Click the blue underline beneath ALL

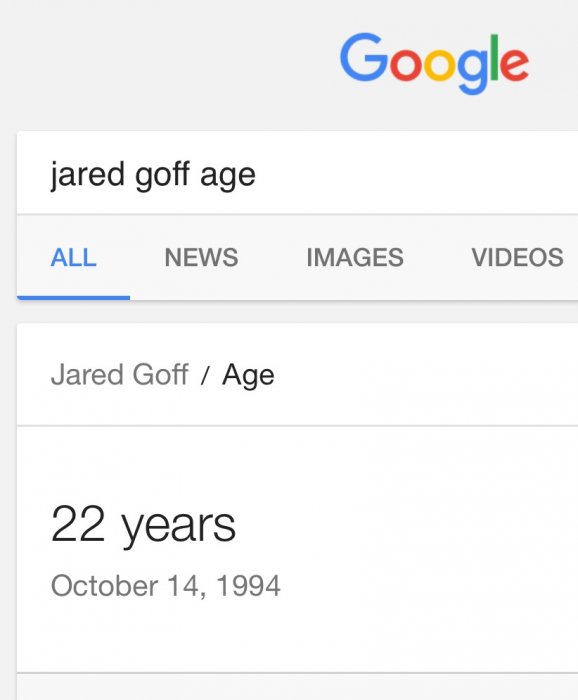point(73,297)
